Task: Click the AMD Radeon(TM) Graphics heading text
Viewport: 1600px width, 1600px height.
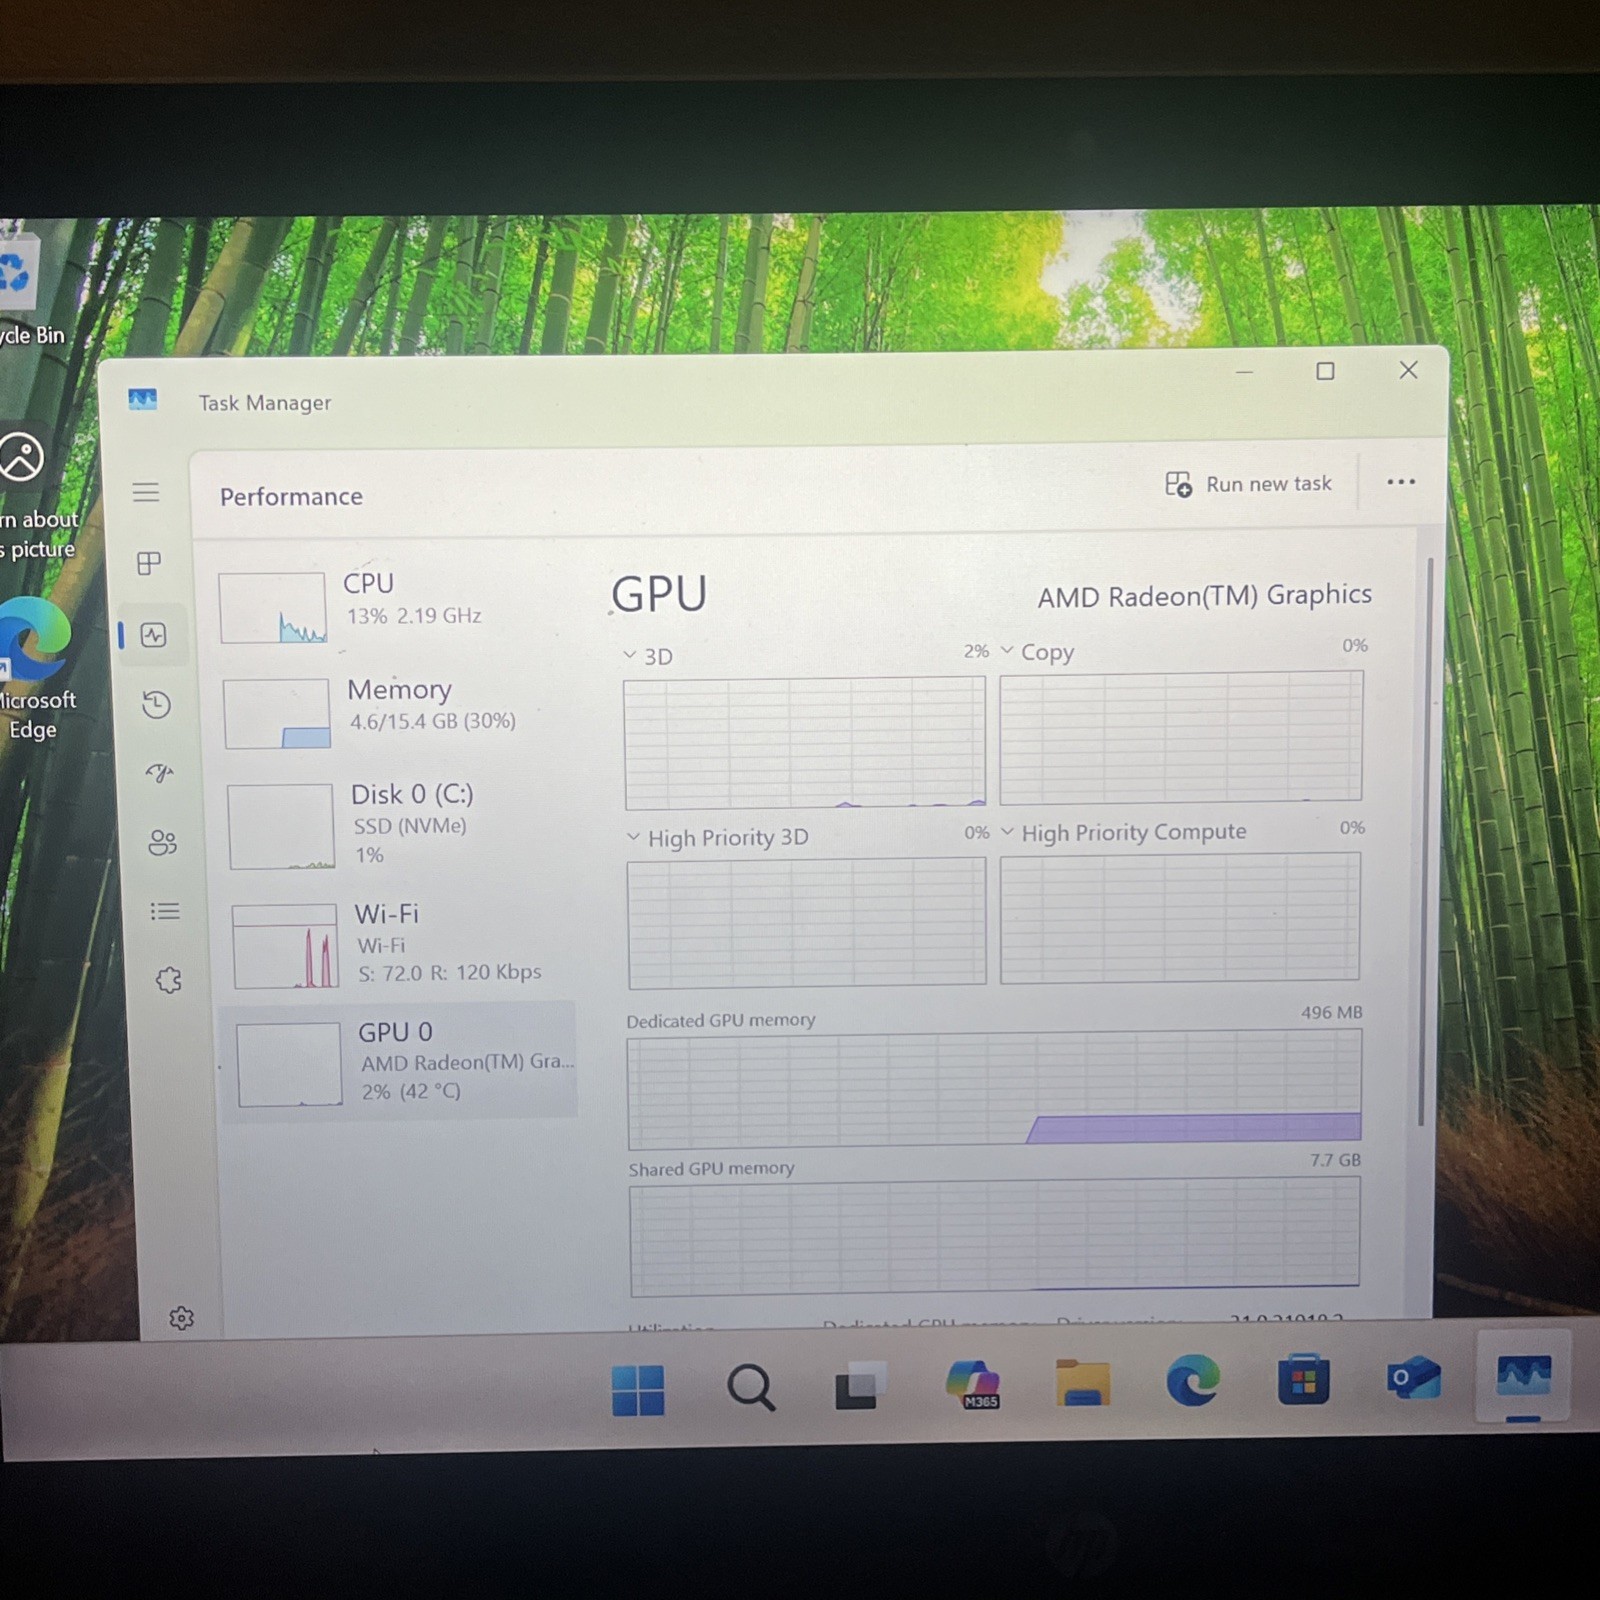Action: 1204,596
